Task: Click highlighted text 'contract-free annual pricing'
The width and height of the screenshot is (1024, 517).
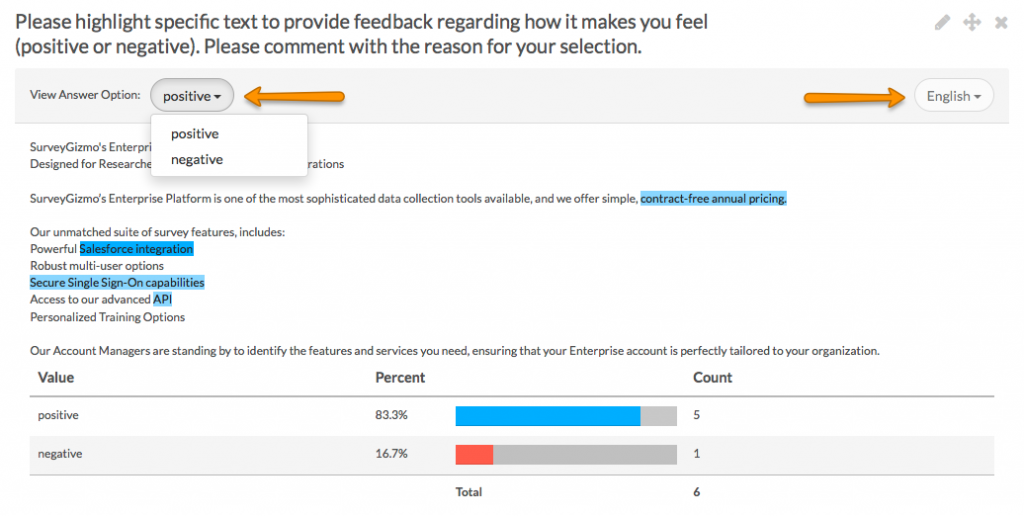Action: click(713, 199)
